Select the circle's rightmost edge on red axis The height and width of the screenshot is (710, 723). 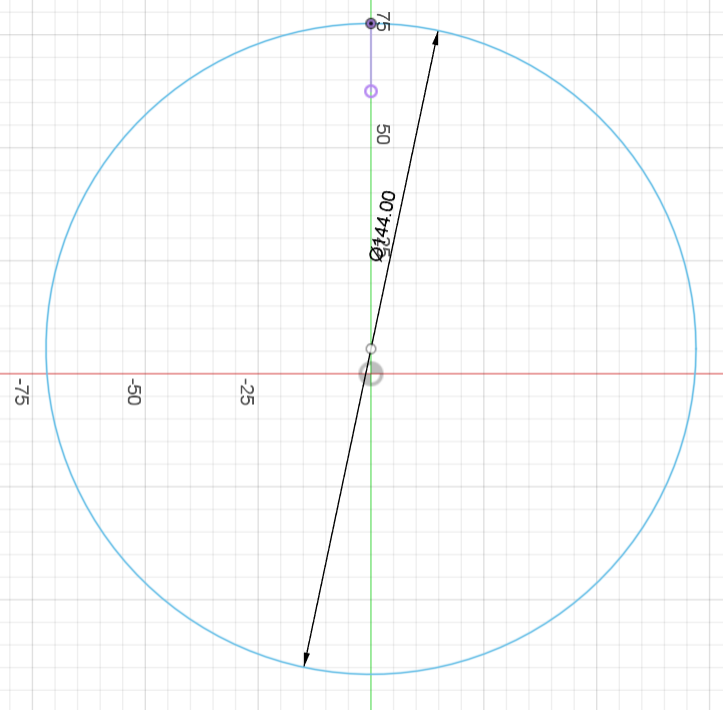(x=695, y=374)
